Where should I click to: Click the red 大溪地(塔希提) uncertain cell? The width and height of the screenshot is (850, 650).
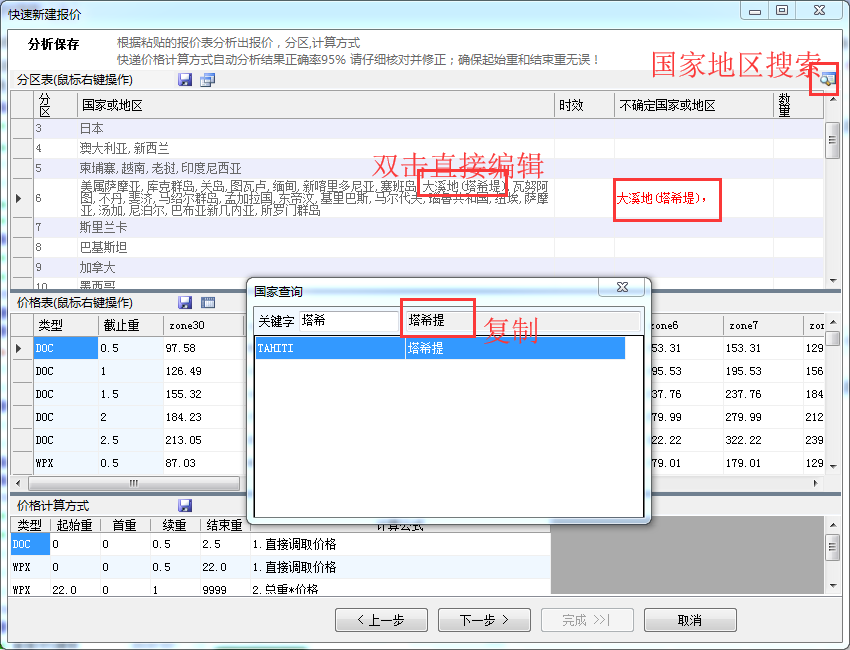672,199
